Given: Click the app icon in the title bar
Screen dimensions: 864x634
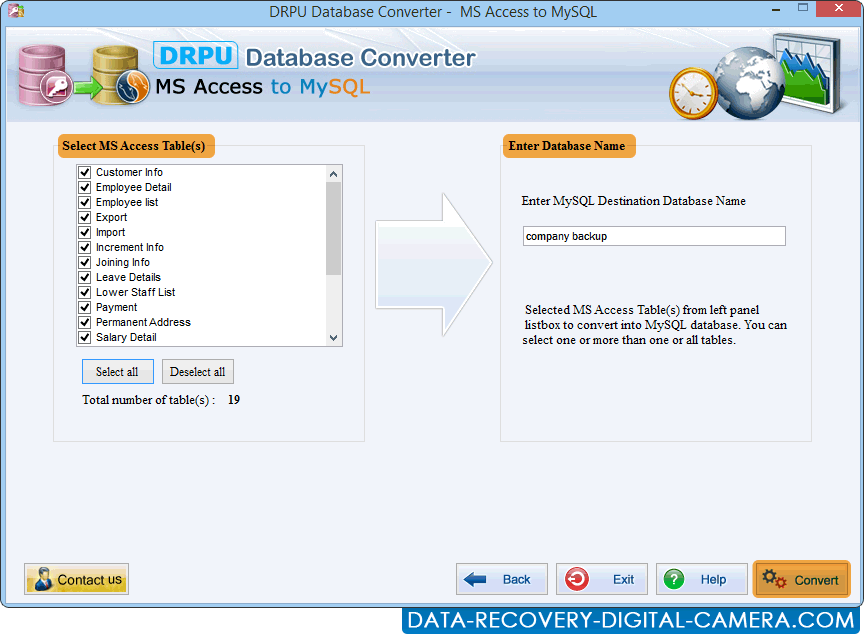Looking at the screenshot, I should click(x=16, y=10).
